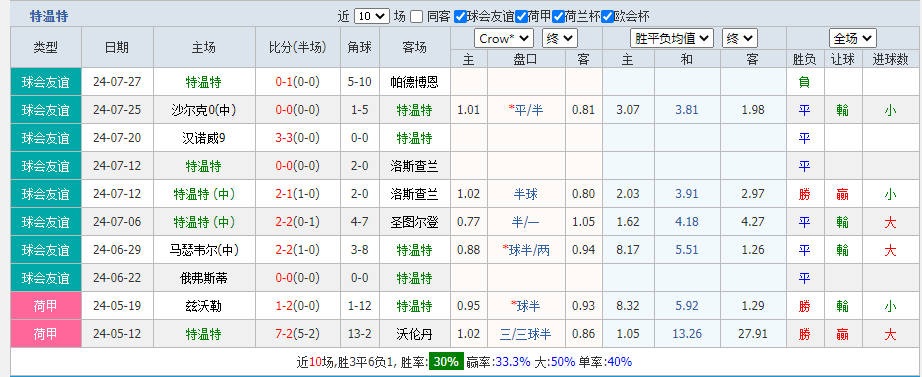The image size is (922, 377).
Task: Open the Crow* bookmaker dropdown
Action: (504, 39)
